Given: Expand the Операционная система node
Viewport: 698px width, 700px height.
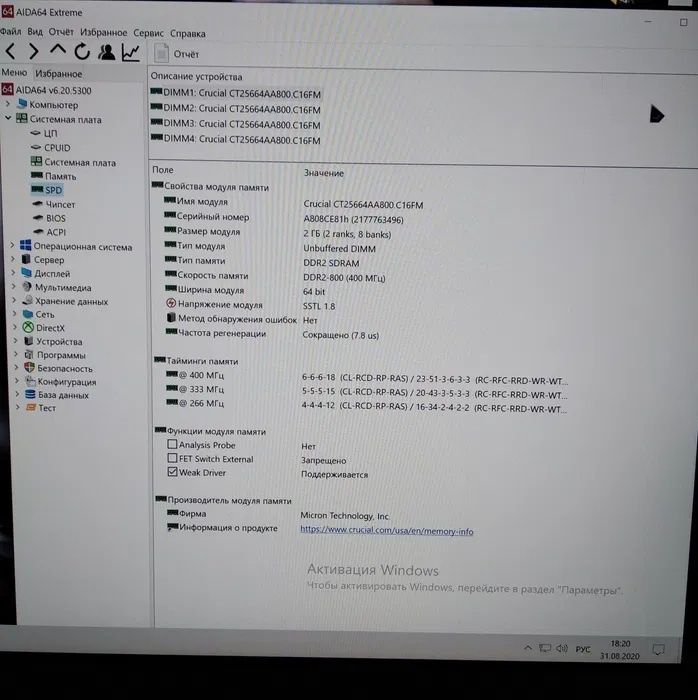Looking at the screenshot, I should coord(12,245).
